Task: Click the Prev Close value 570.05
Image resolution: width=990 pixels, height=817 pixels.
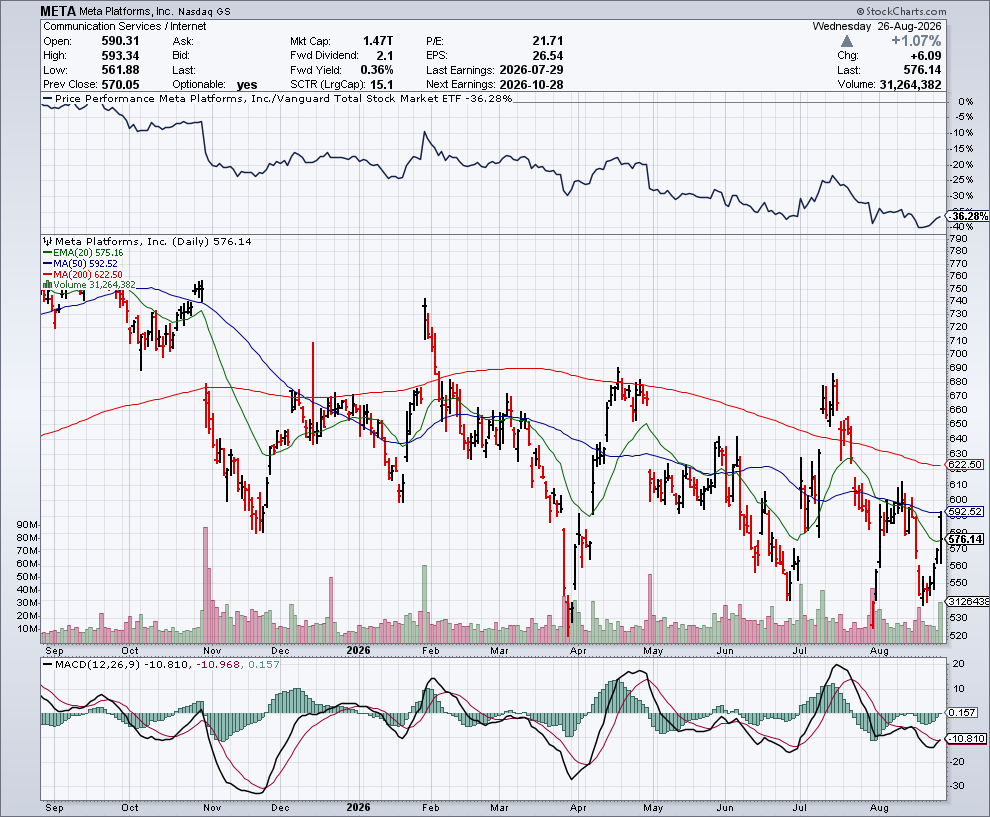Action: click(121, 85)
